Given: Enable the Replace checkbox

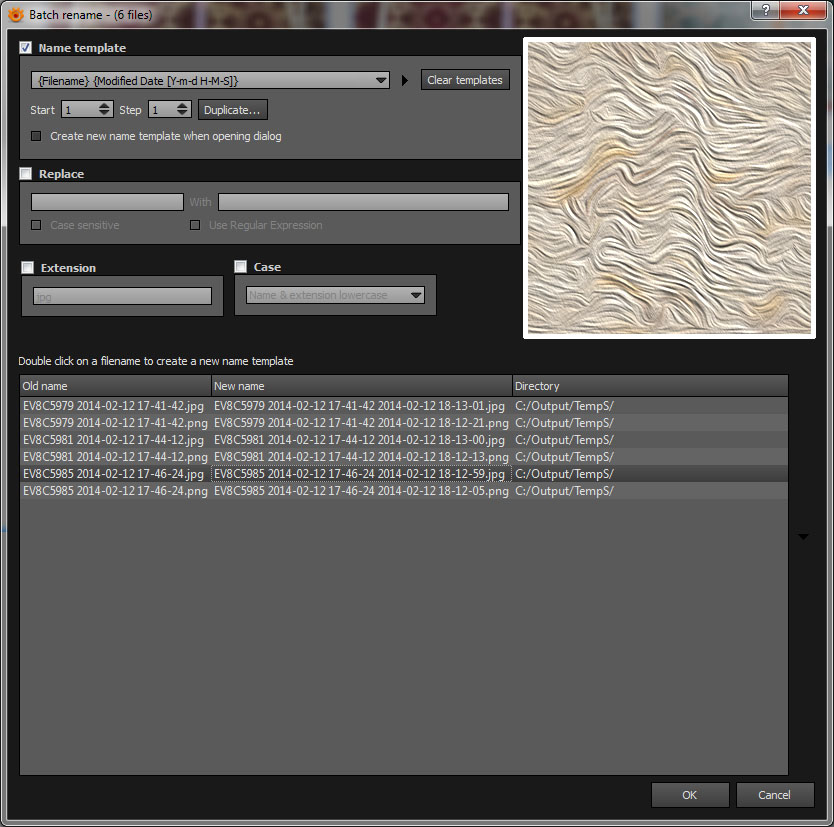Looking at the screenshot, I should pos(26,174).
